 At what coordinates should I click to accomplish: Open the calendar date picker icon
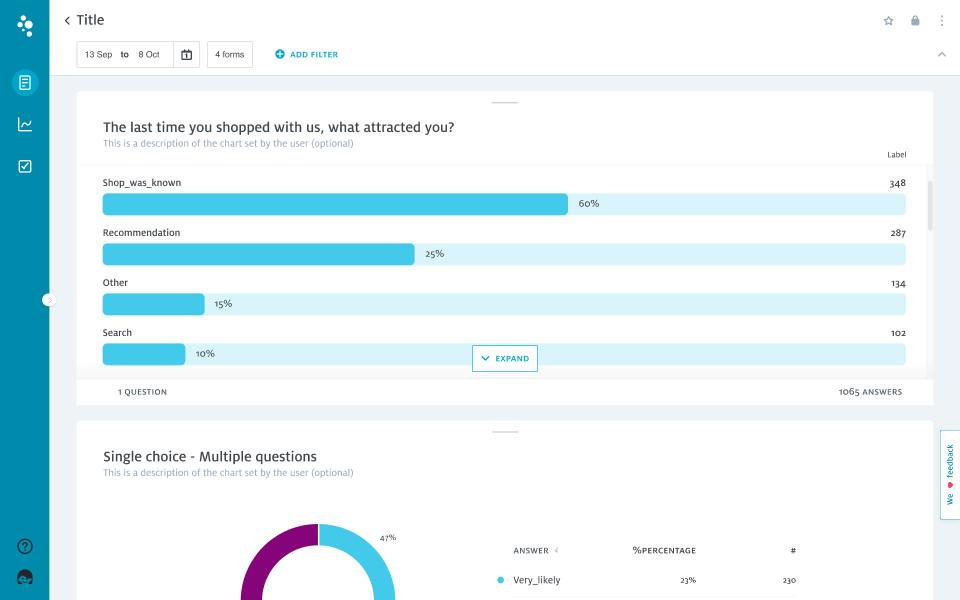pos(187,54)
